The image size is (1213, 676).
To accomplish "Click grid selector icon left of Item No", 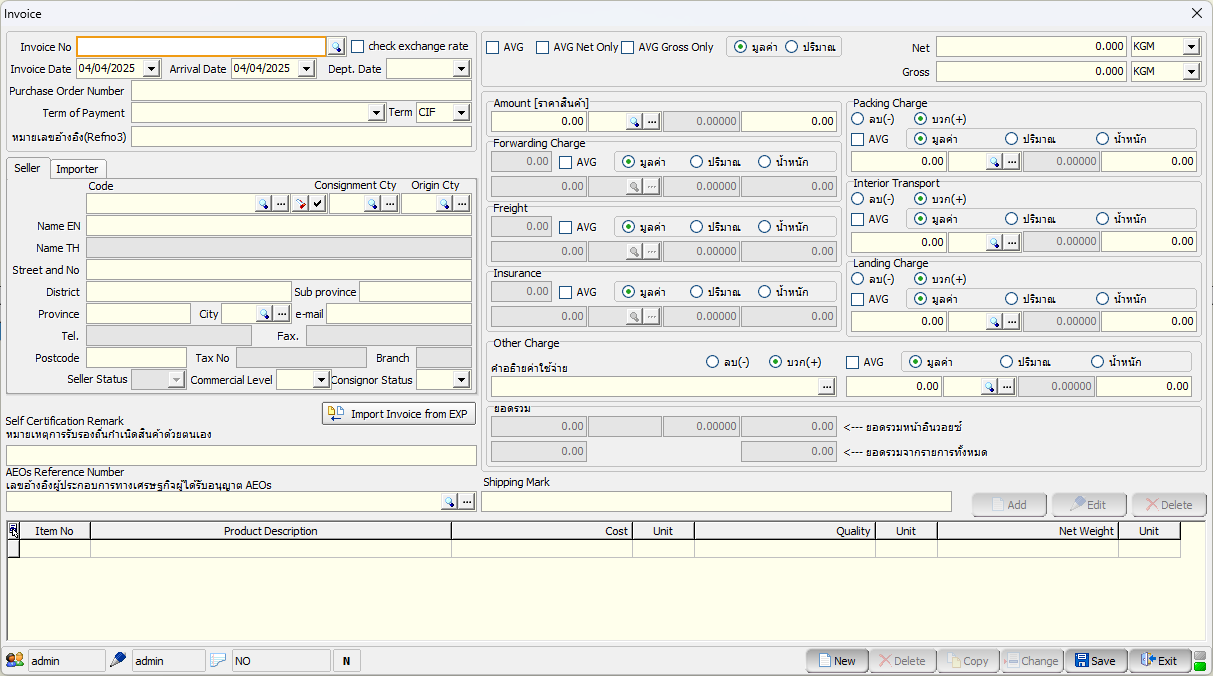I will (14, 531).
